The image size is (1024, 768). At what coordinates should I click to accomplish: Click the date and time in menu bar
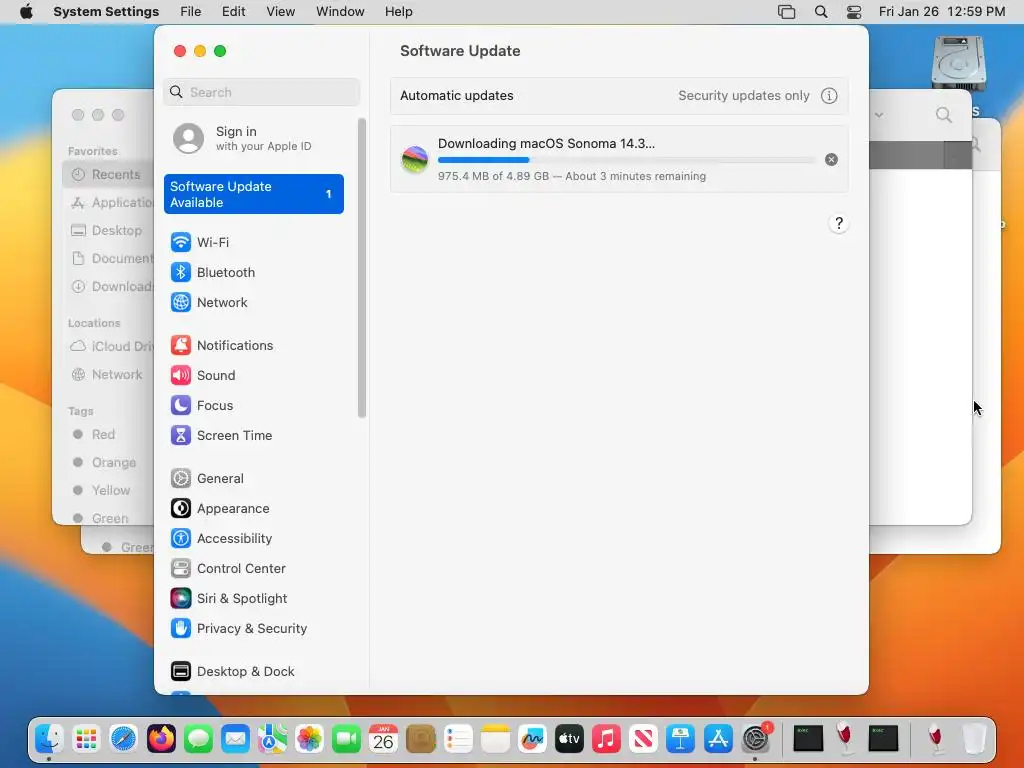[x=942, y=12]
